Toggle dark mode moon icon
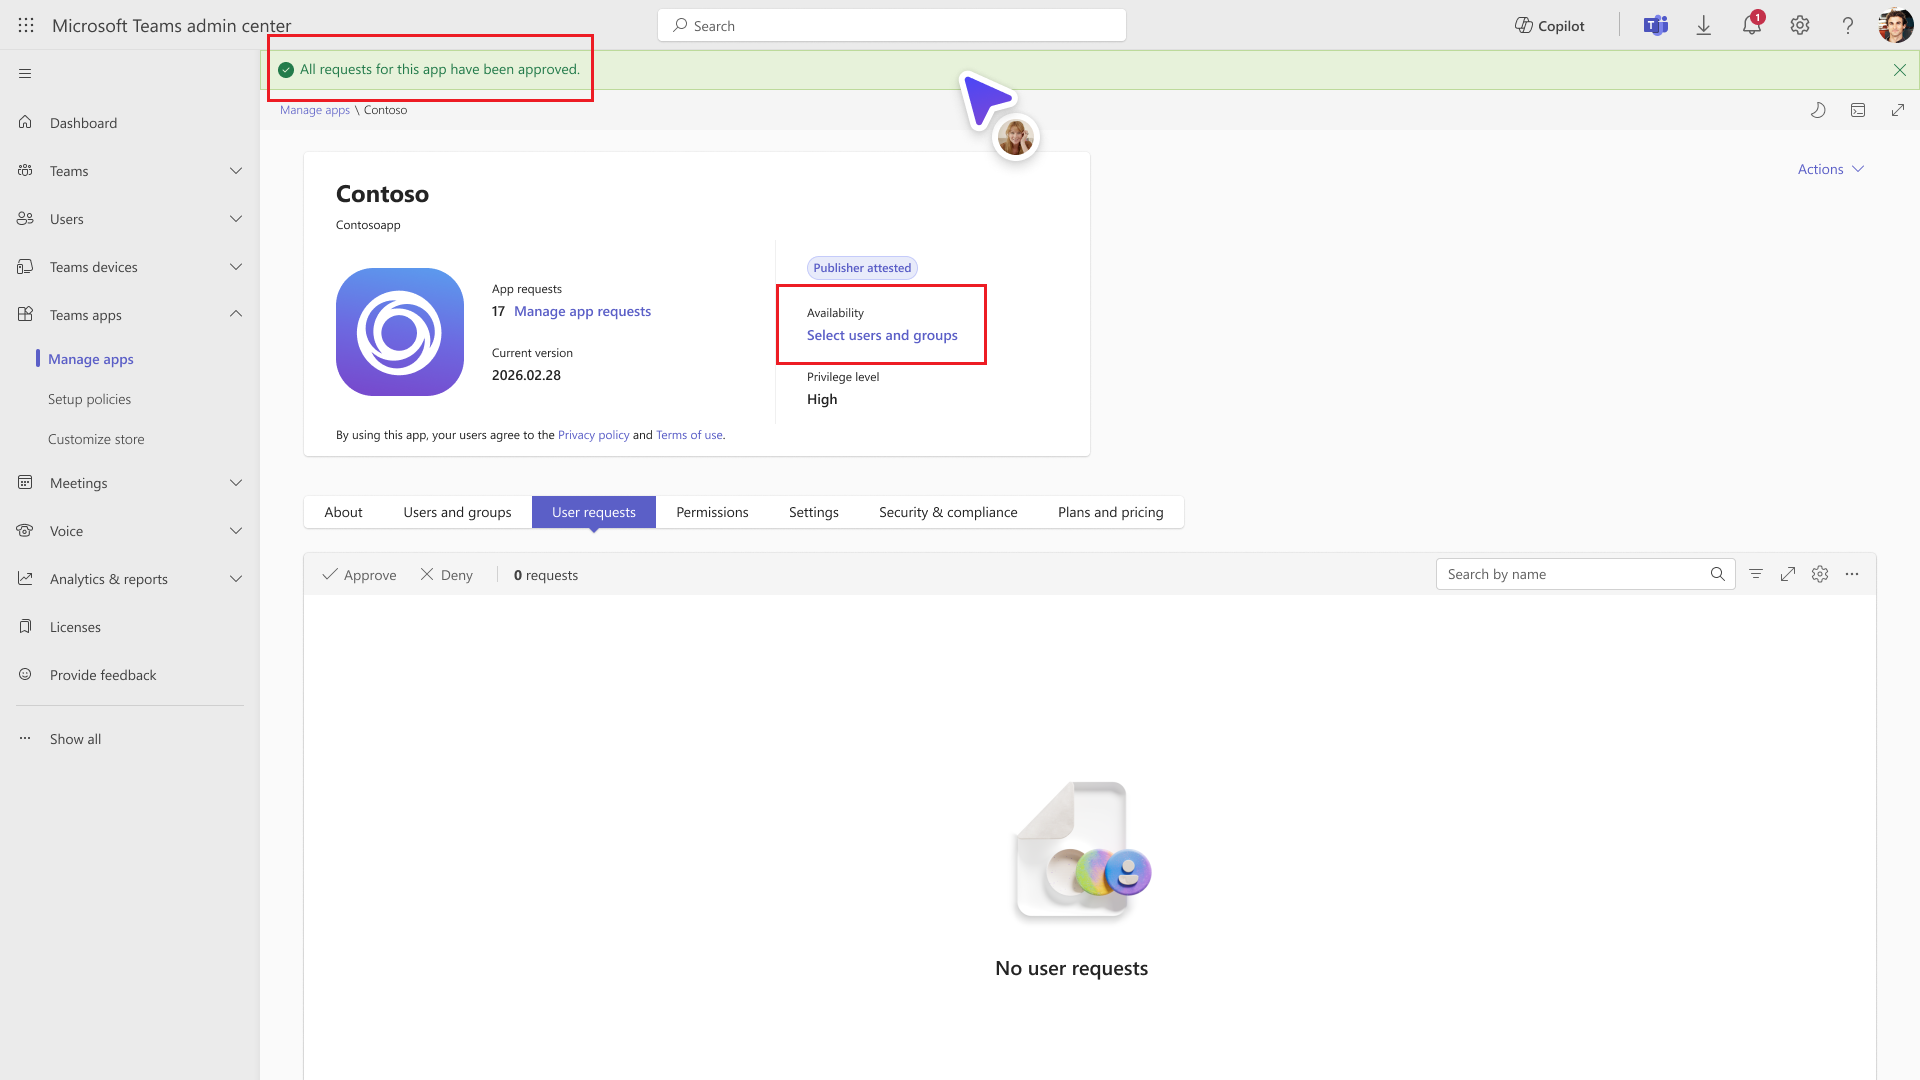 [x=1818, y=110]
